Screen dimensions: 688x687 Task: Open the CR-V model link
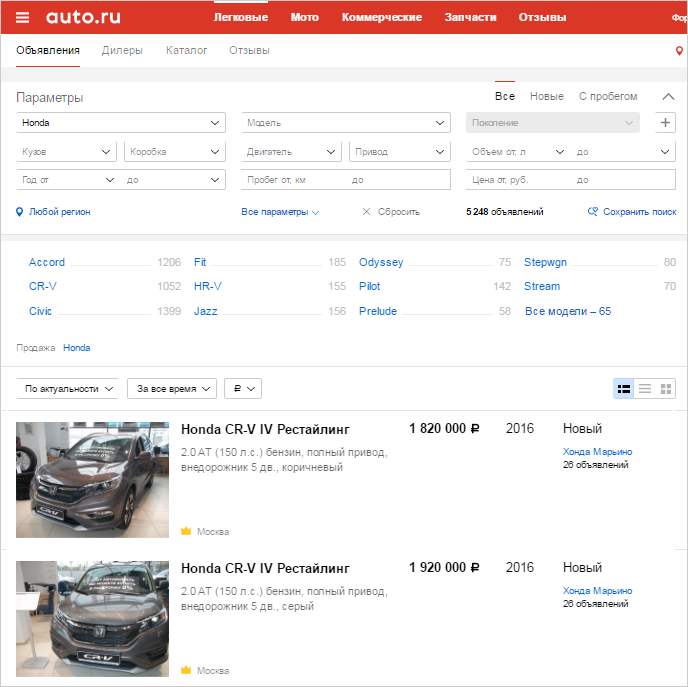43,286
